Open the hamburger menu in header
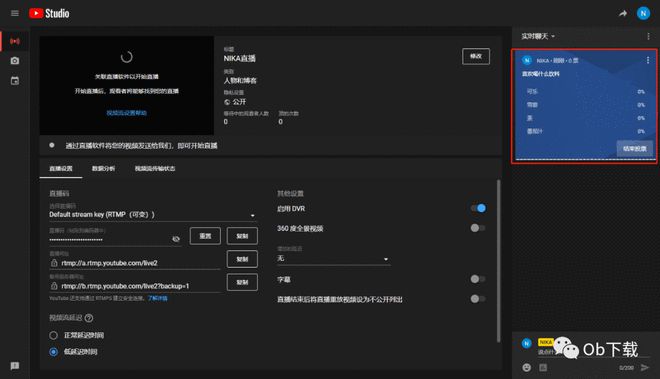This screenshot has height=379, width=660. coord(15,13)
